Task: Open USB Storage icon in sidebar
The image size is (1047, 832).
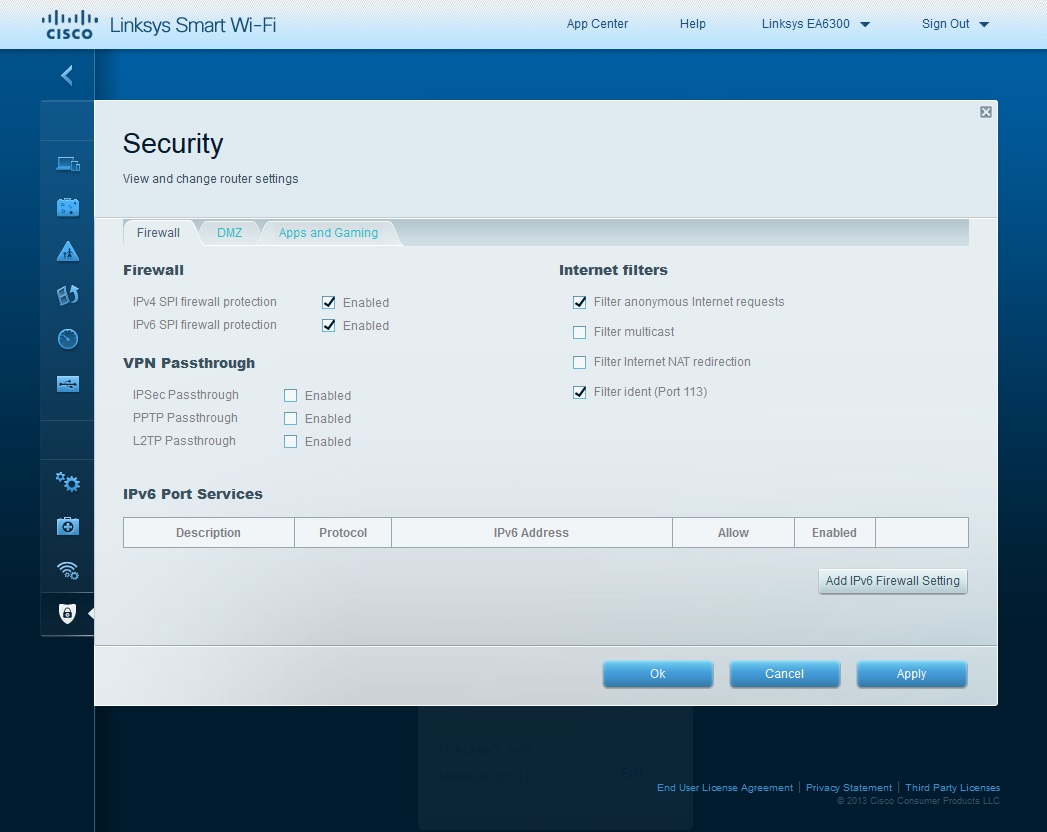Action: 67,384
